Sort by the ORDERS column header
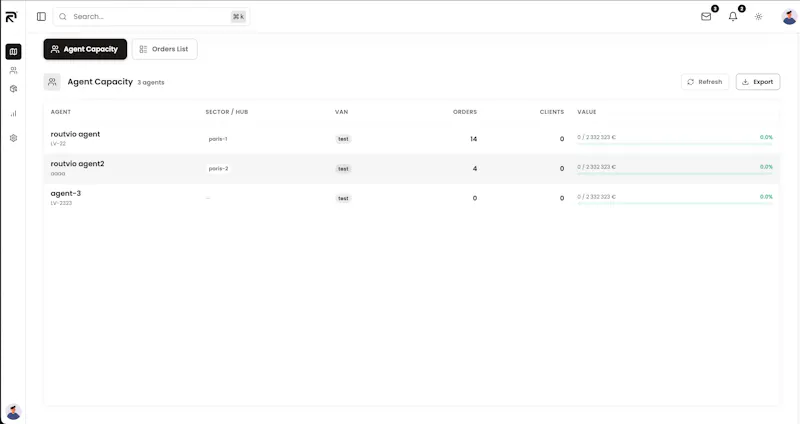800x424 pixels. [x=465, y=112]
